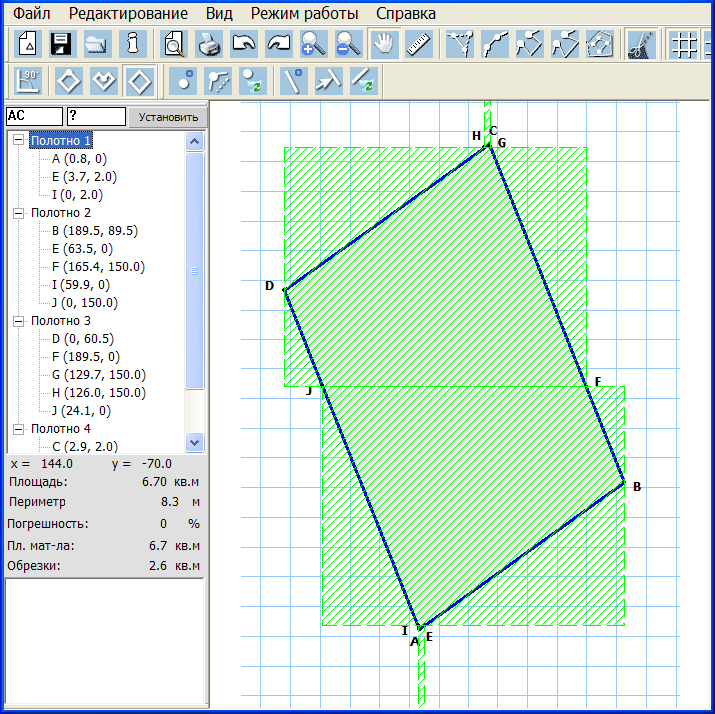Activate the scissors cutting layout icon
Viewport: 715px width, 714px height.
[x=642, y=44]
